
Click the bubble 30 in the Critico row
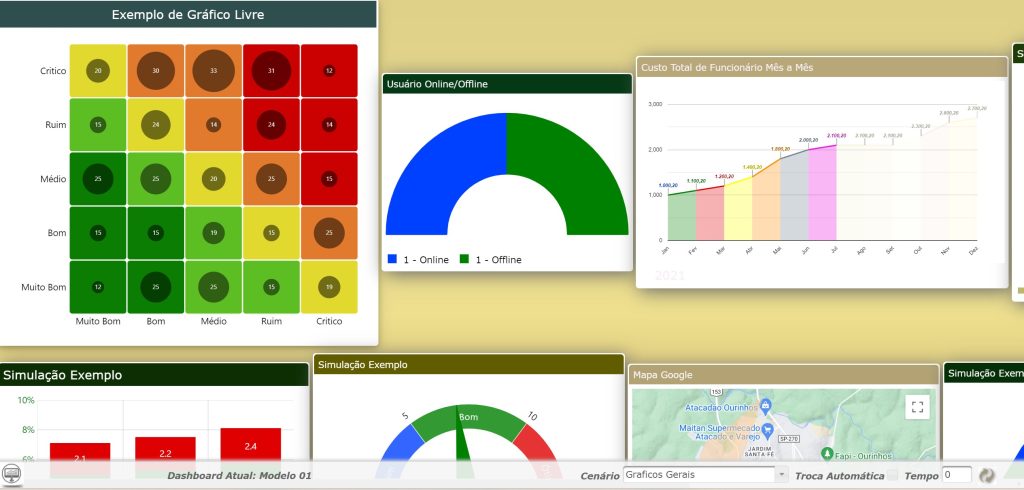coord(155,71)
